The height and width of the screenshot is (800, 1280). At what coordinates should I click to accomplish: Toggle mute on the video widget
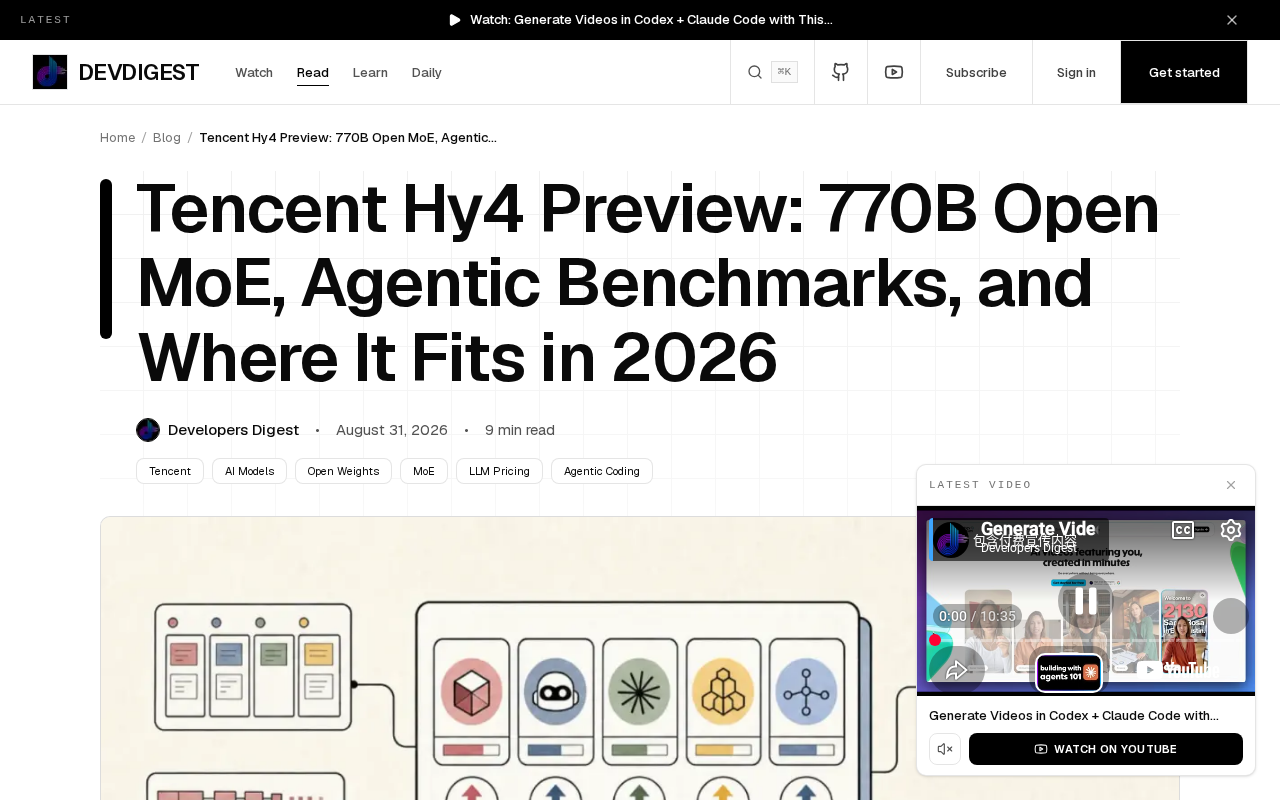(945, 749)
